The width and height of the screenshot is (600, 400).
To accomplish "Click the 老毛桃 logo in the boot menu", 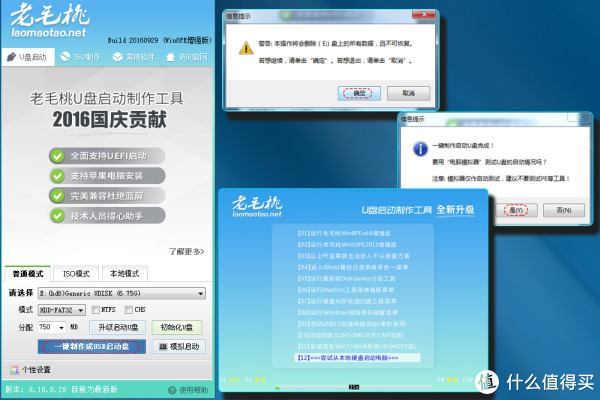I will pos(257,206).
